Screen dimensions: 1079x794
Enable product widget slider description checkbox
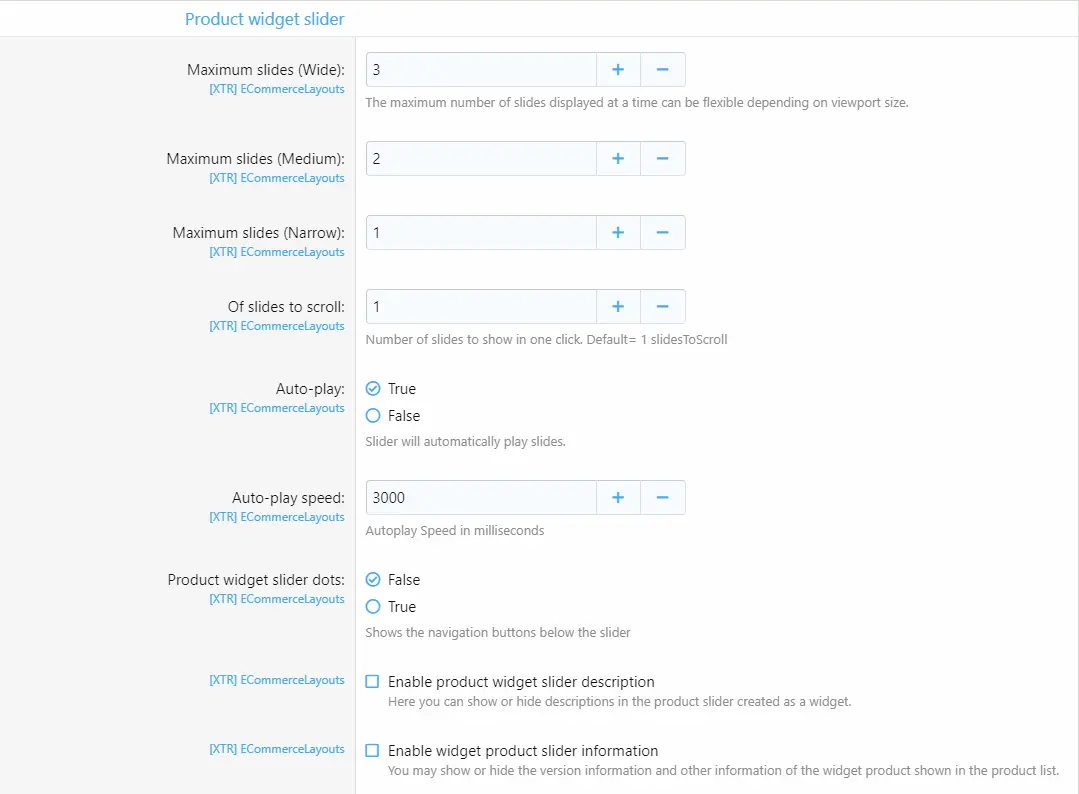(372, 682)
